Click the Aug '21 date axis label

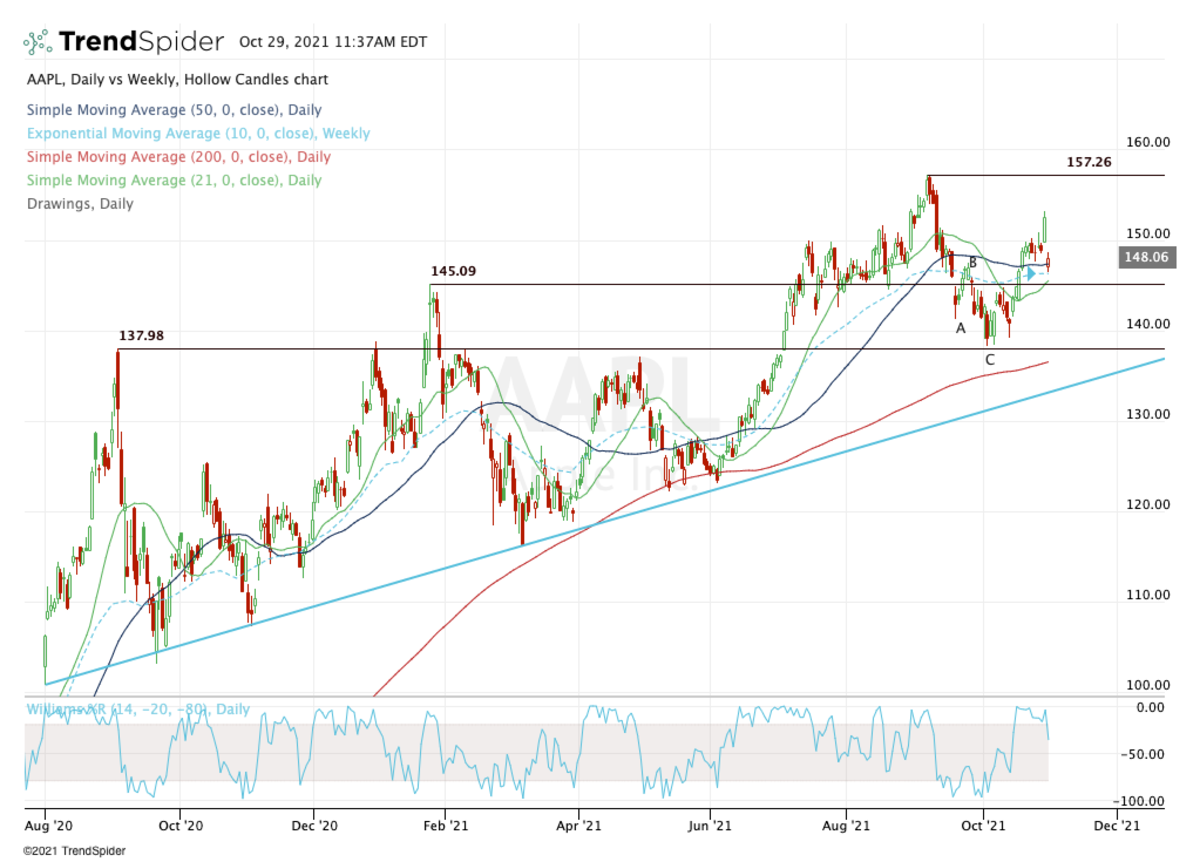click(x=845, y=826)
